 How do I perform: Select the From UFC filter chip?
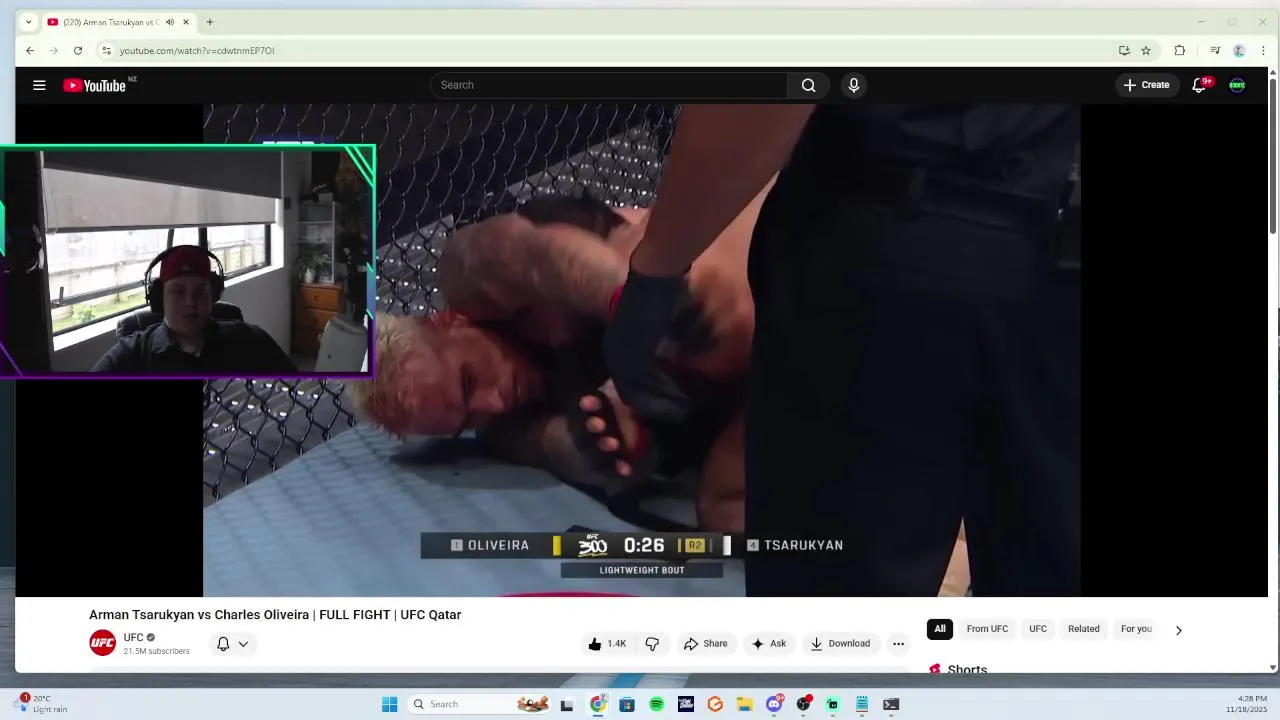[987, 629]
